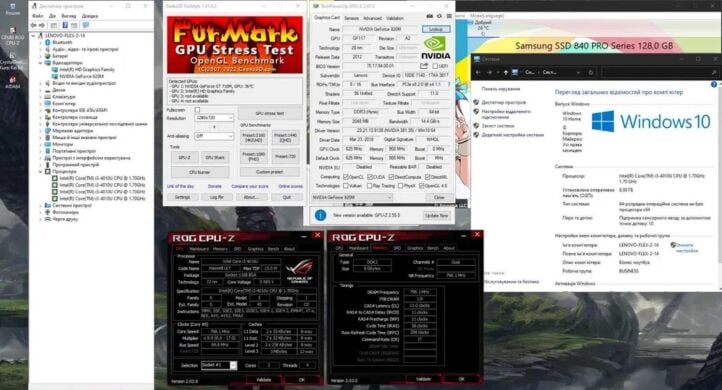Image resolution: width=722 pixels, height=390 pixels.
Task: Collapse the Відеоадаптери node in Device Manager
Action: pos(41,63)
